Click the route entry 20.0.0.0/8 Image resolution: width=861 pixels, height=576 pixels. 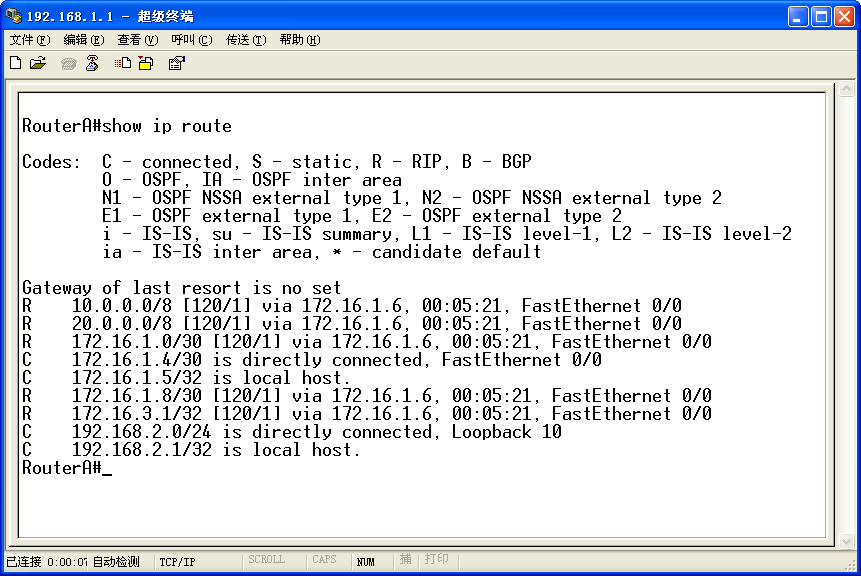(351, 323)
